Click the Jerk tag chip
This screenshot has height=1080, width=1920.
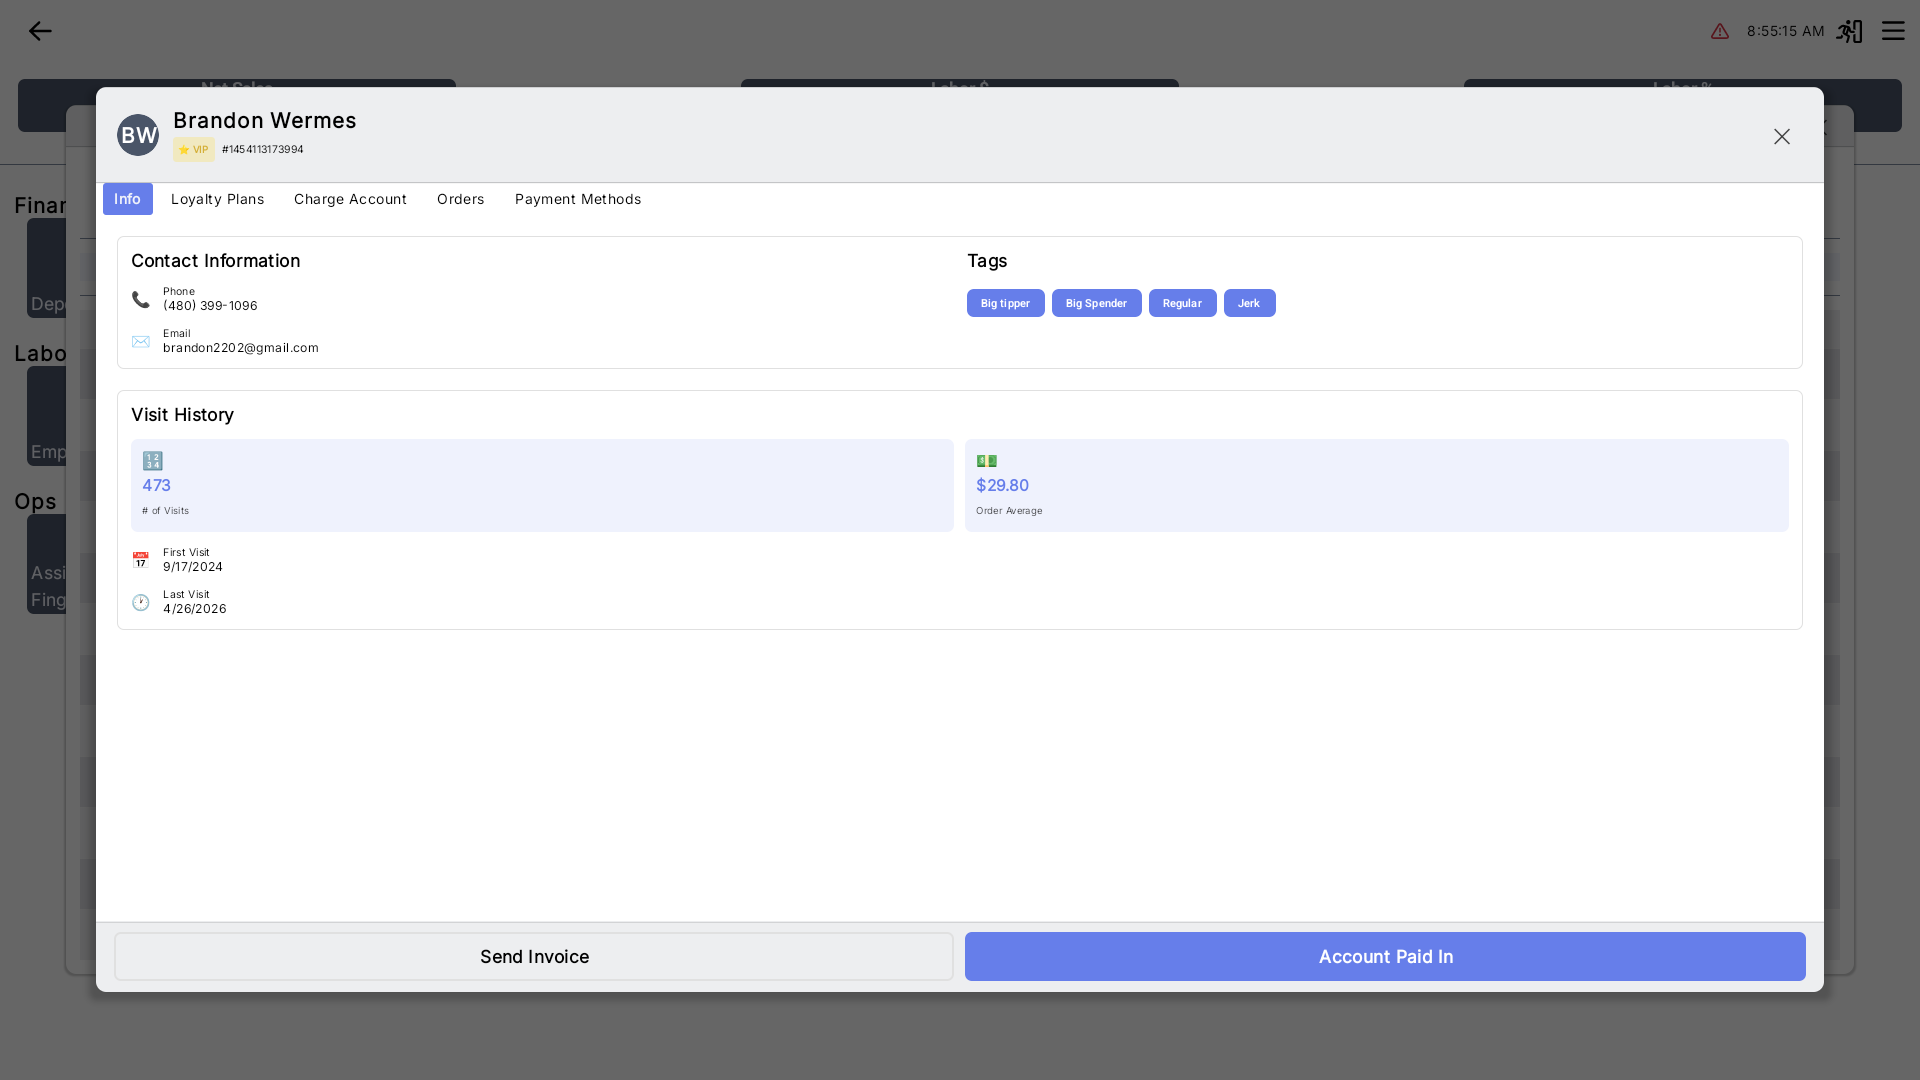point(1250,303)
